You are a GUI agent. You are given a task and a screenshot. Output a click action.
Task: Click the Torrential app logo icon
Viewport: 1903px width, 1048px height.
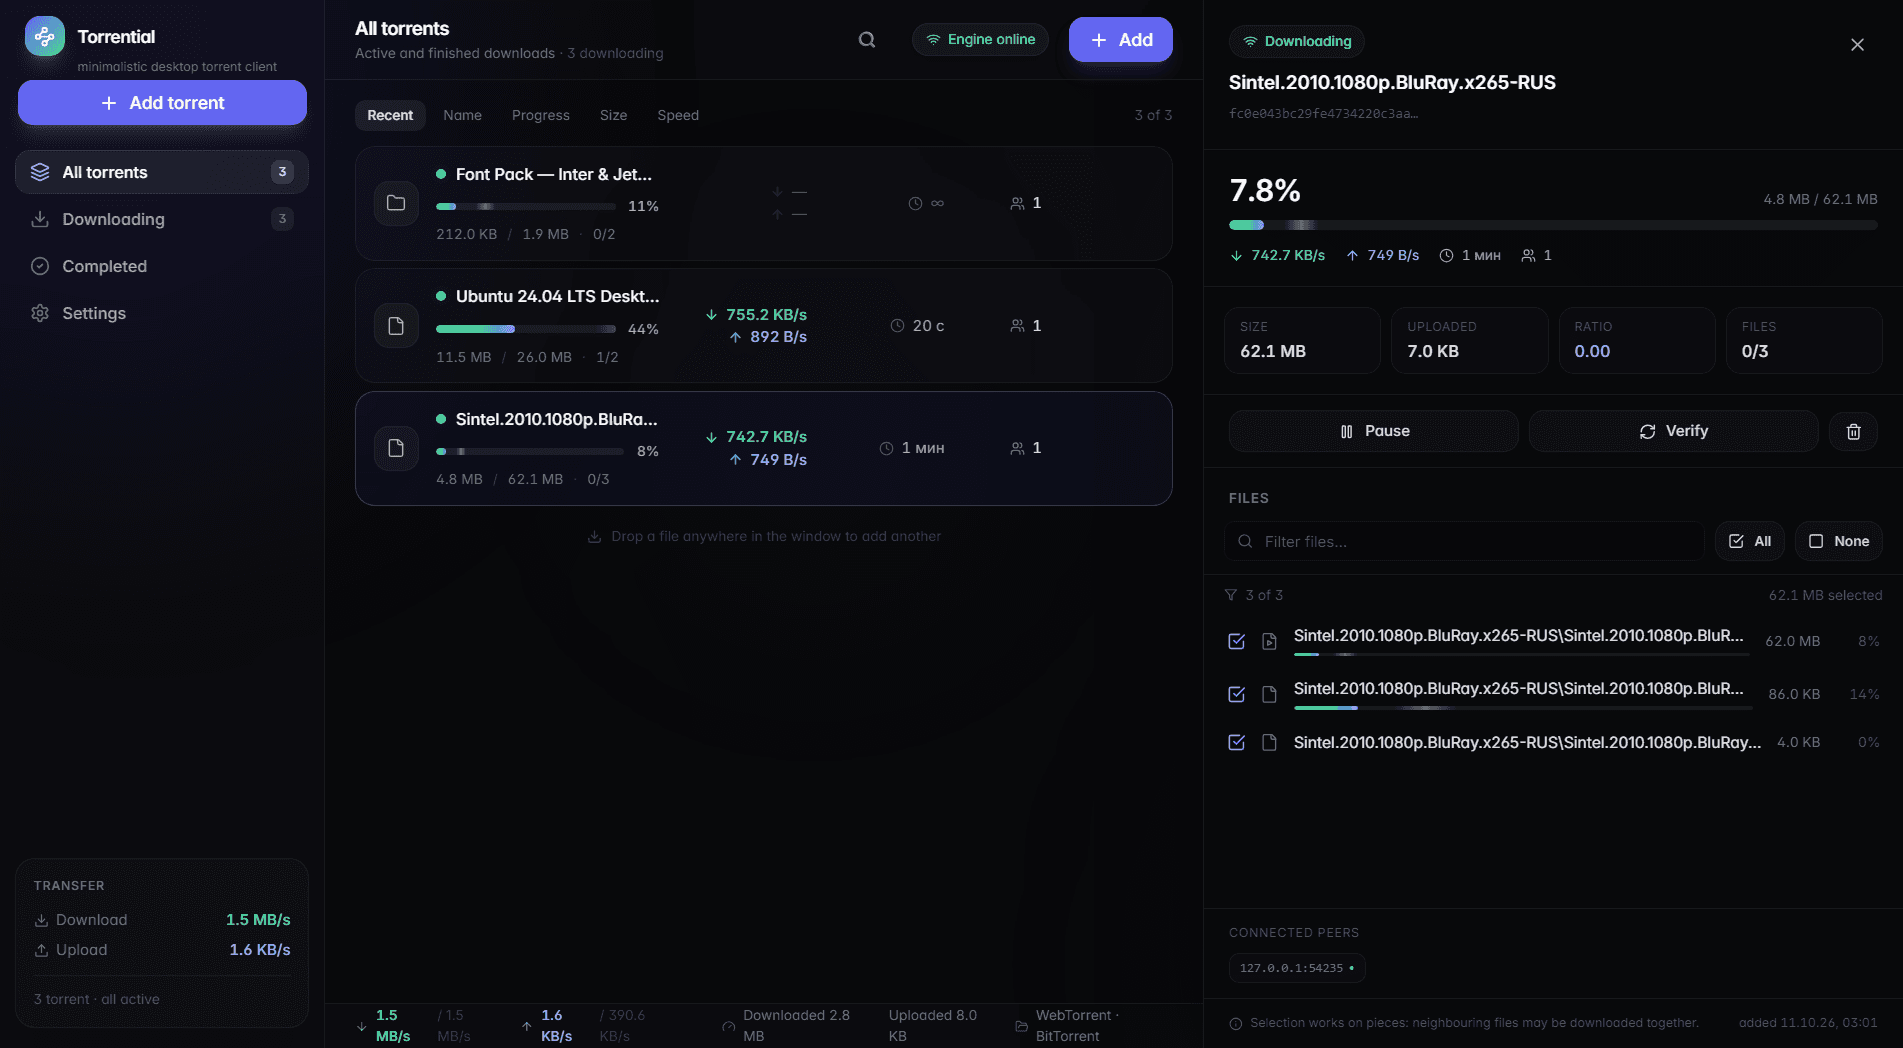[x=45, y=37]
